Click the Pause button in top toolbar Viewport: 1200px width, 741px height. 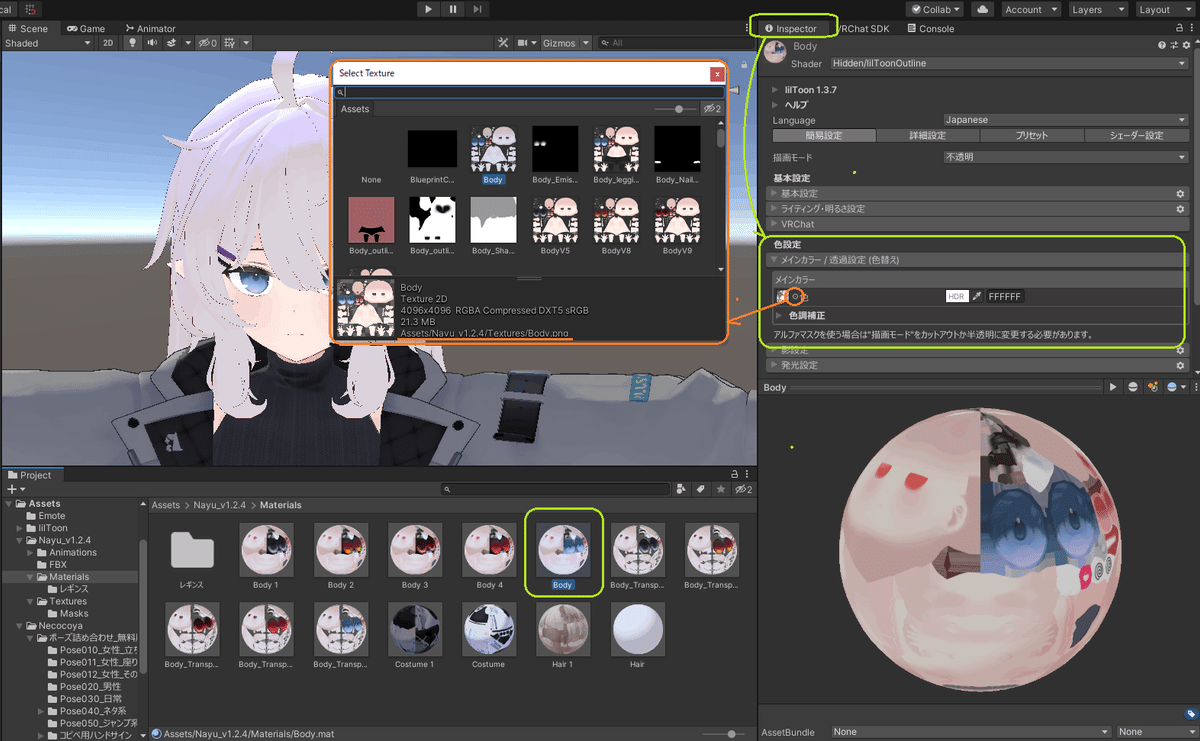pos(453,9)
